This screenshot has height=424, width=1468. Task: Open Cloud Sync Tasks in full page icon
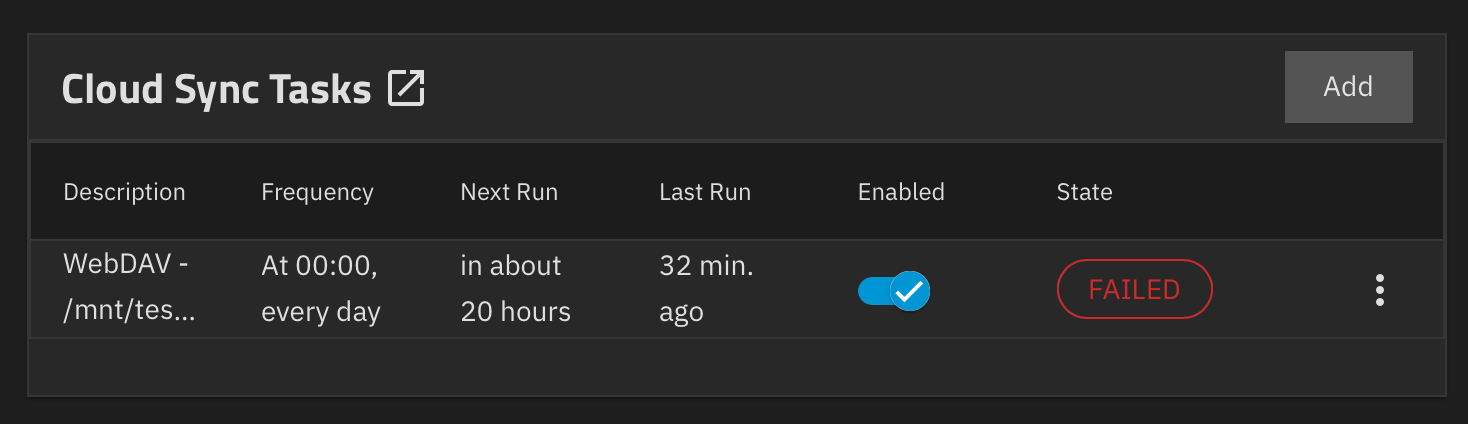click(407, 89)
